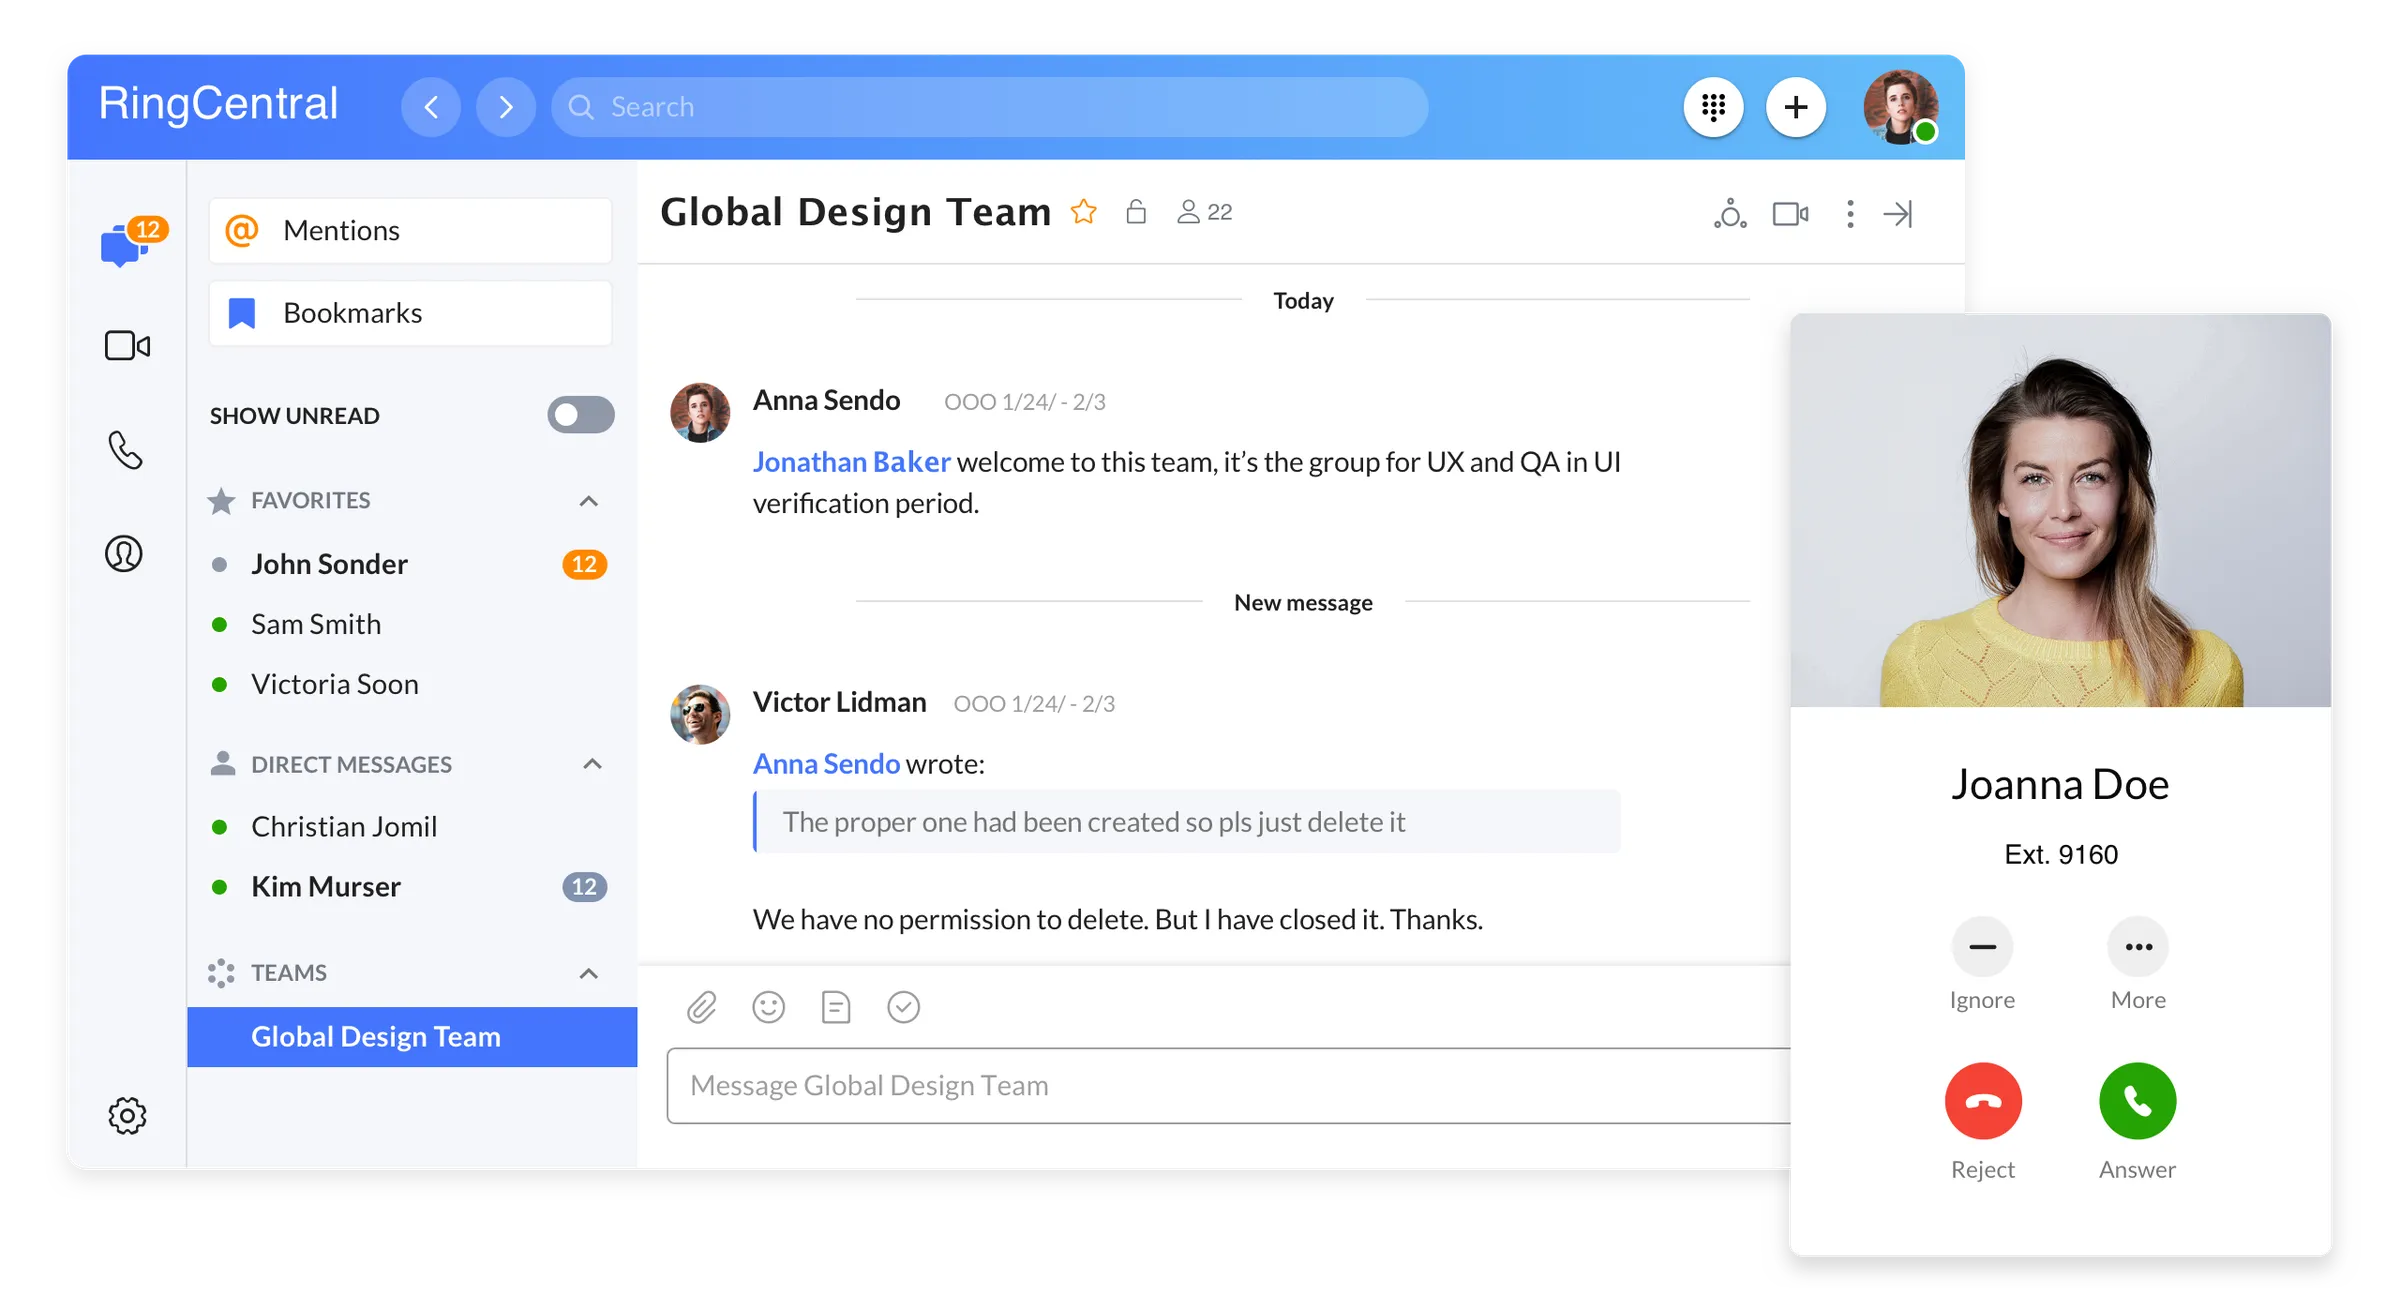Screen dimensions: 2400x1313
Task: Open the Video section in left sidebar
Action: (127, 346)
